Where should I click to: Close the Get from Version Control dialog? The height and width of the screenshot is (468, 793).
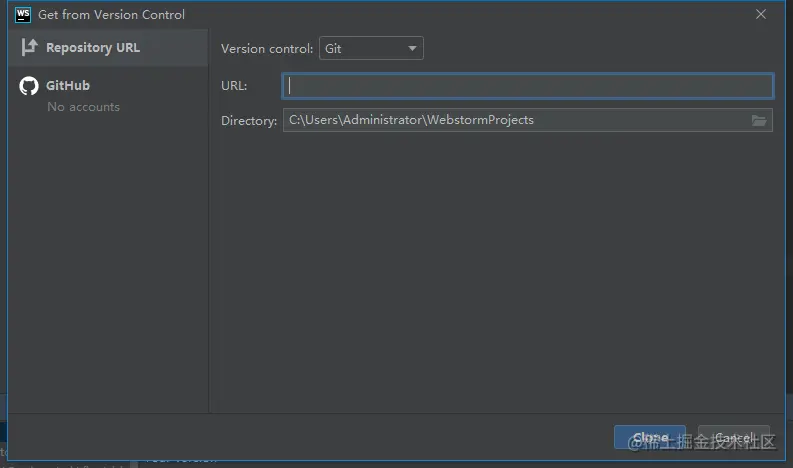tap(761, 15)
